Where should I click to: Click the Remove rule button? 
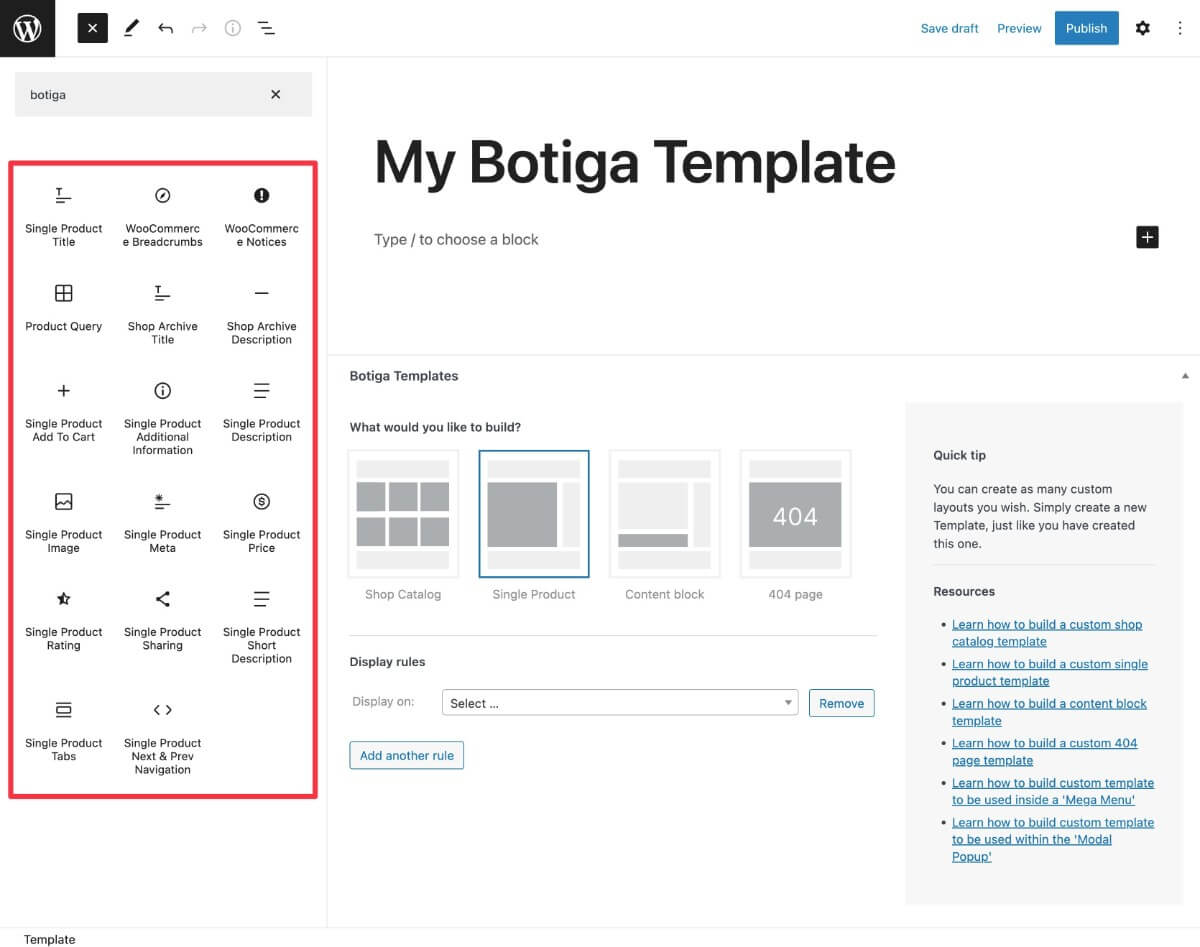(841, 703)
